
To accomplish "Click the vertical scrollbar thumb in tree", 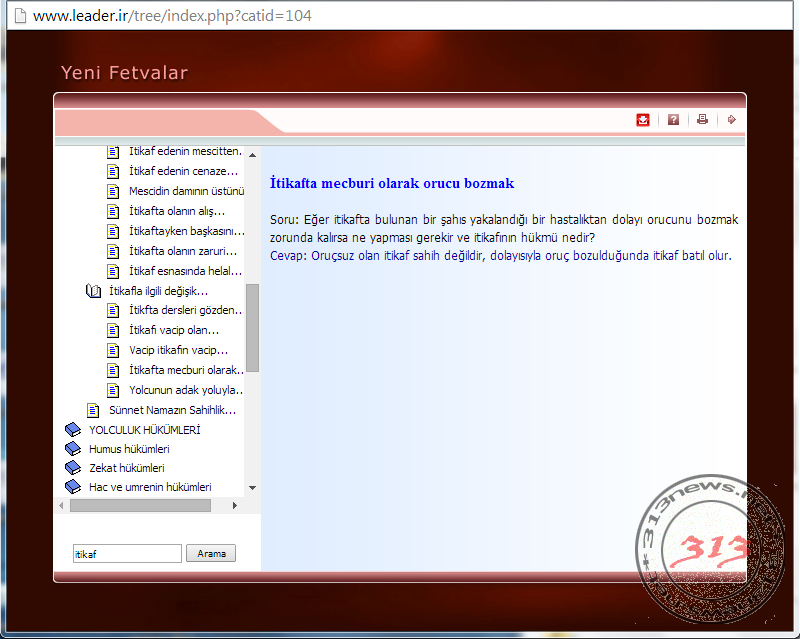I will (x=252, y=328).
